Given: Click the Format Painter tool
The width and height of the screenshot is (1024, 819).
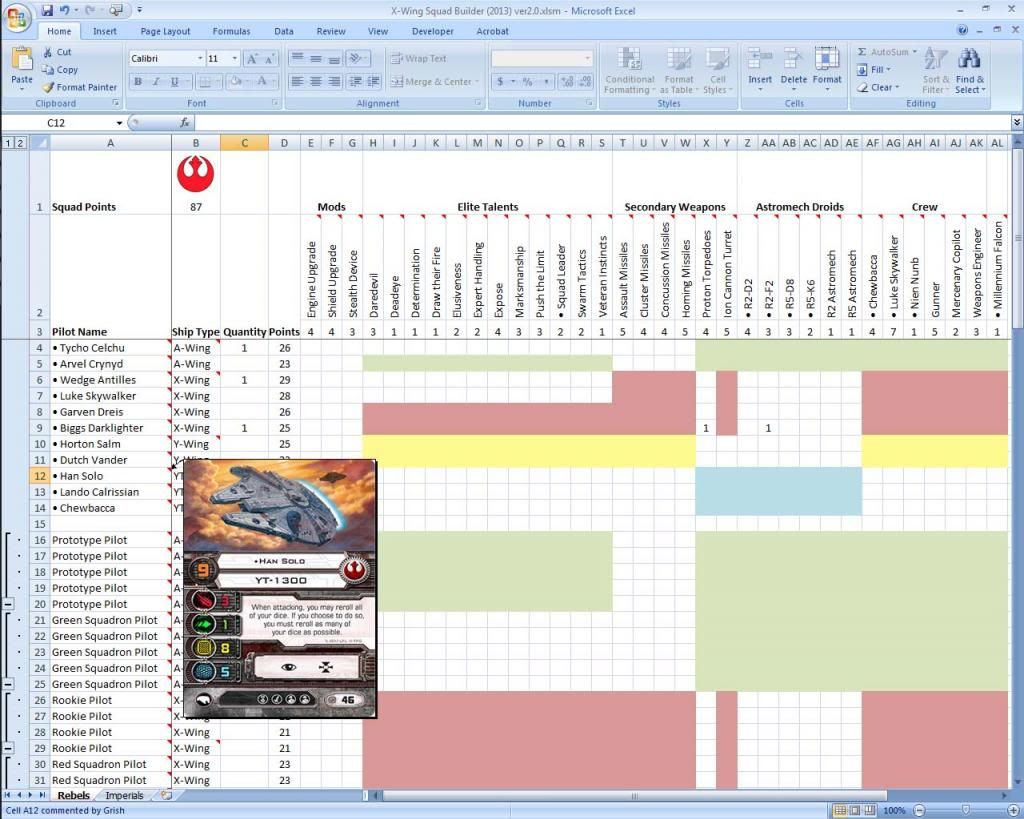Looking at the screenshot, I should (x=80, y=87).
